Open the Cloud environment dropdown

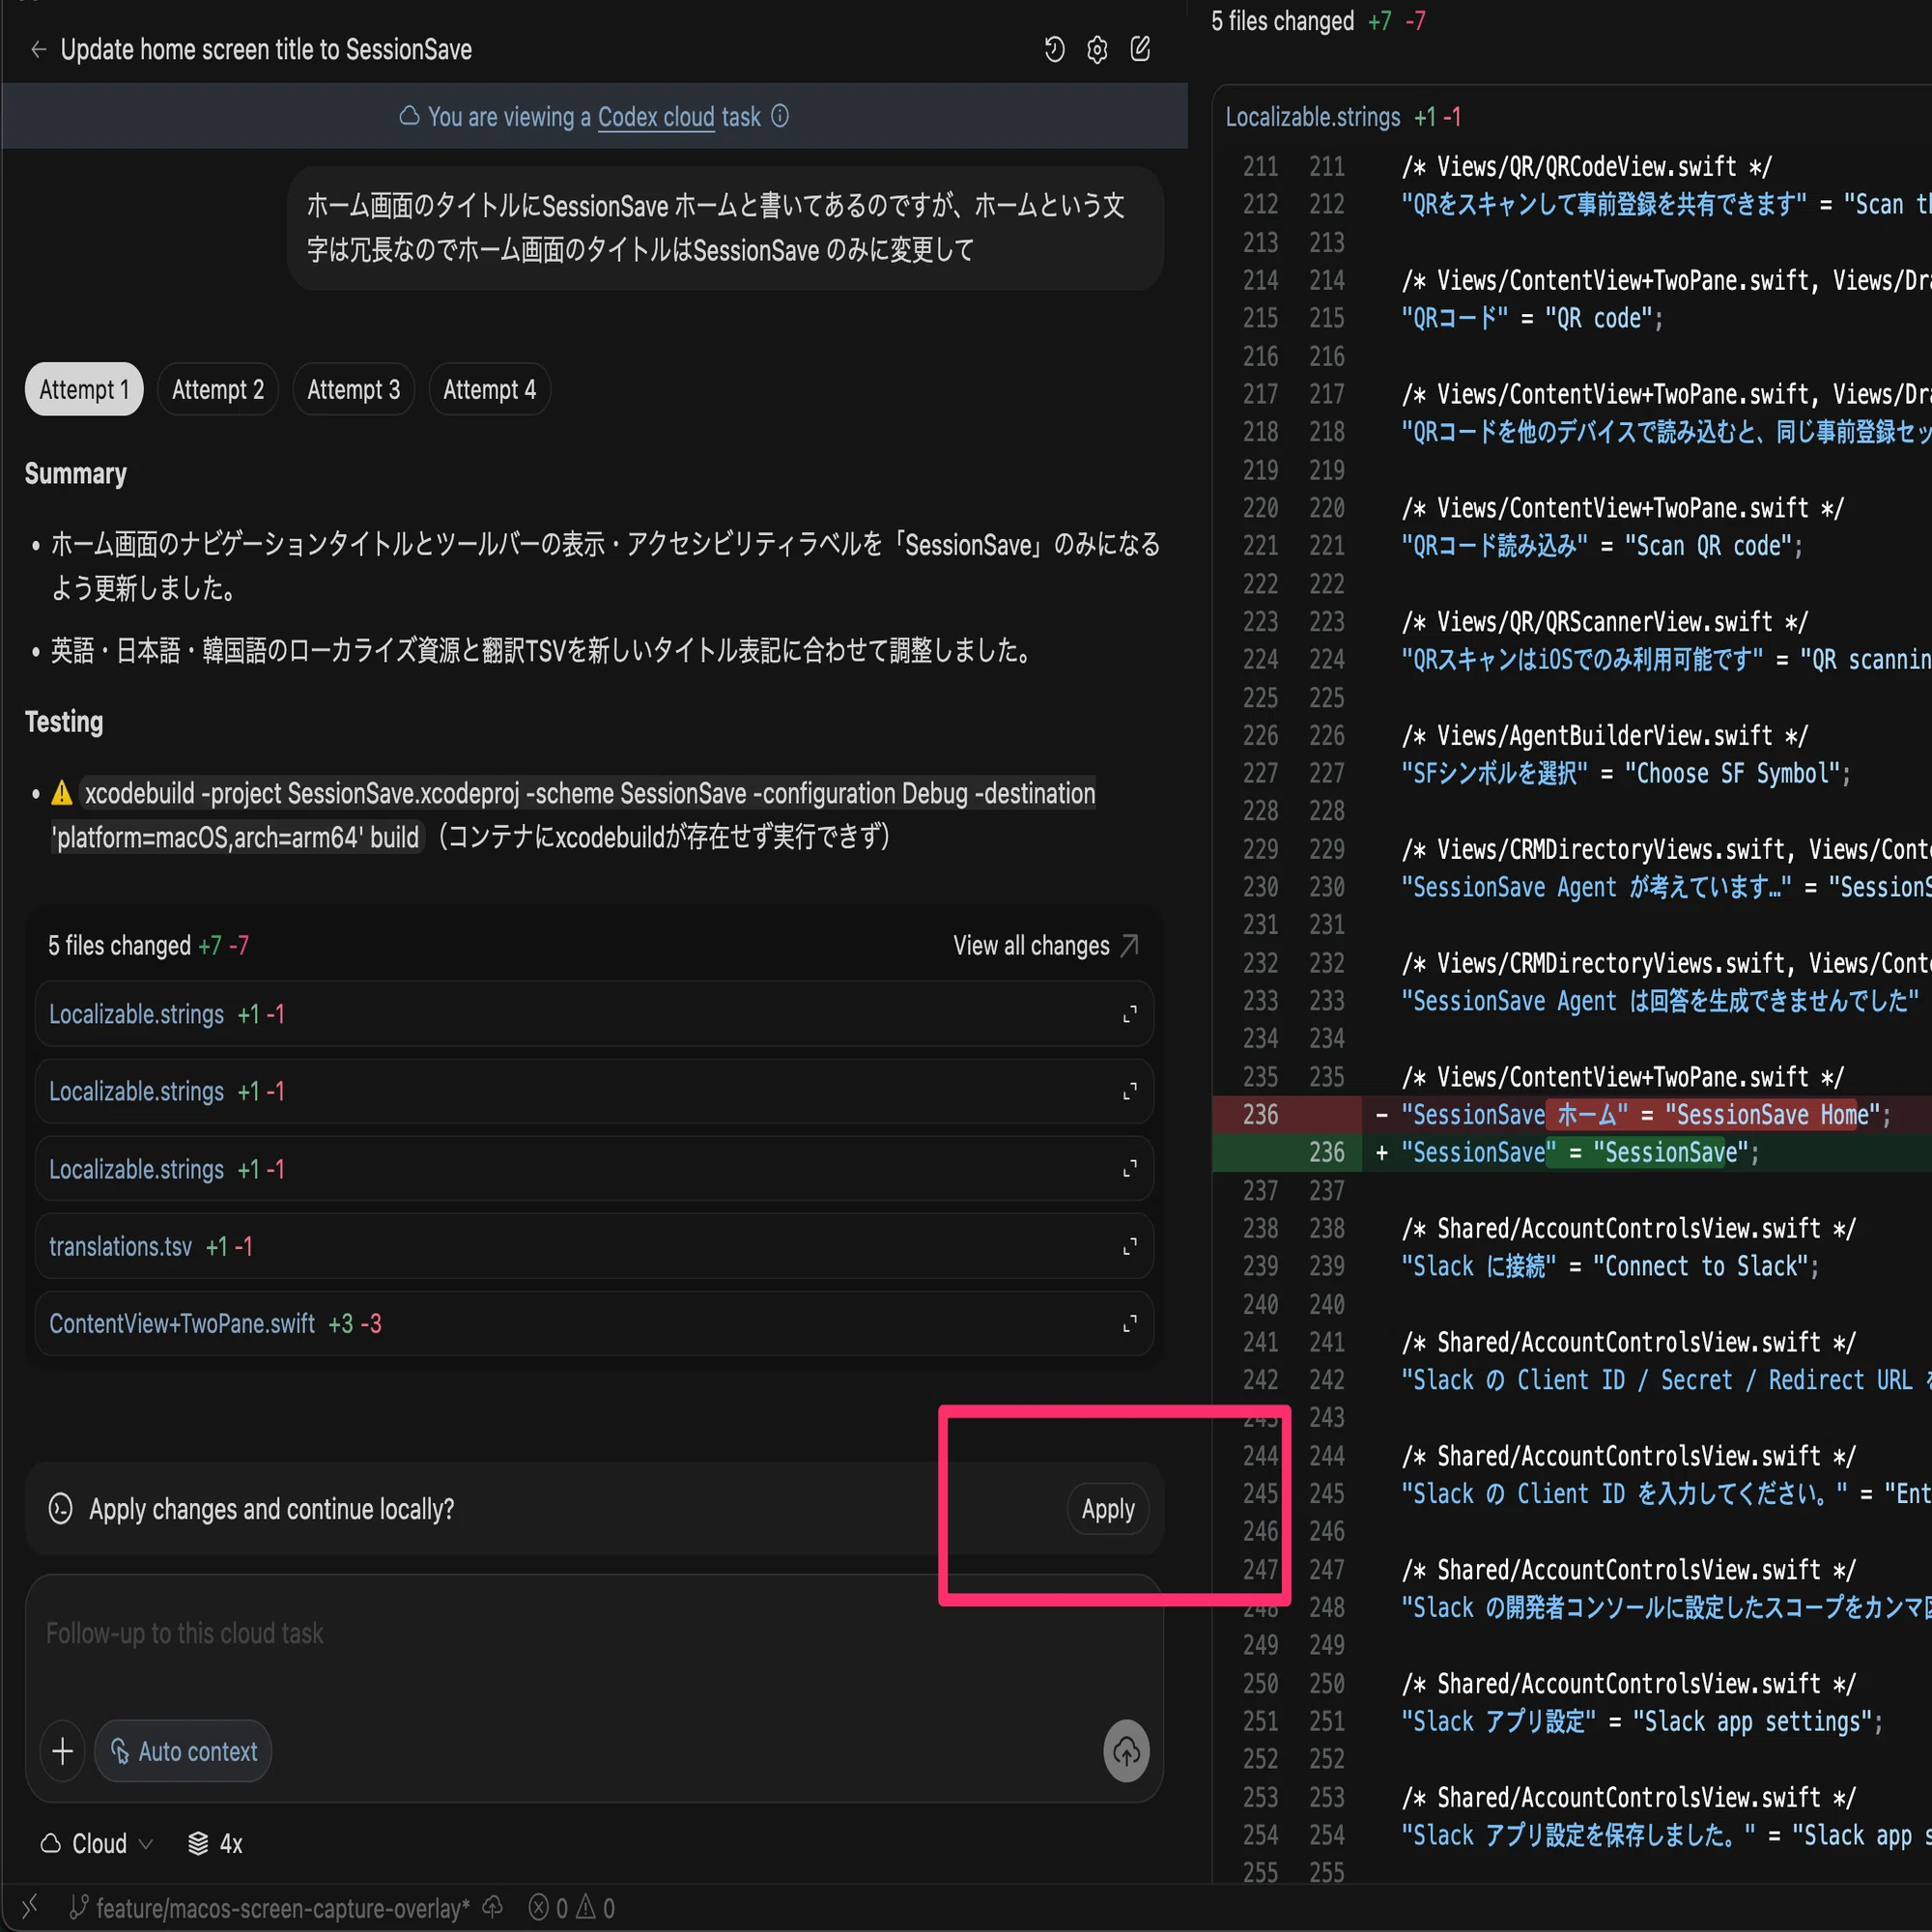pos(96,1843)
